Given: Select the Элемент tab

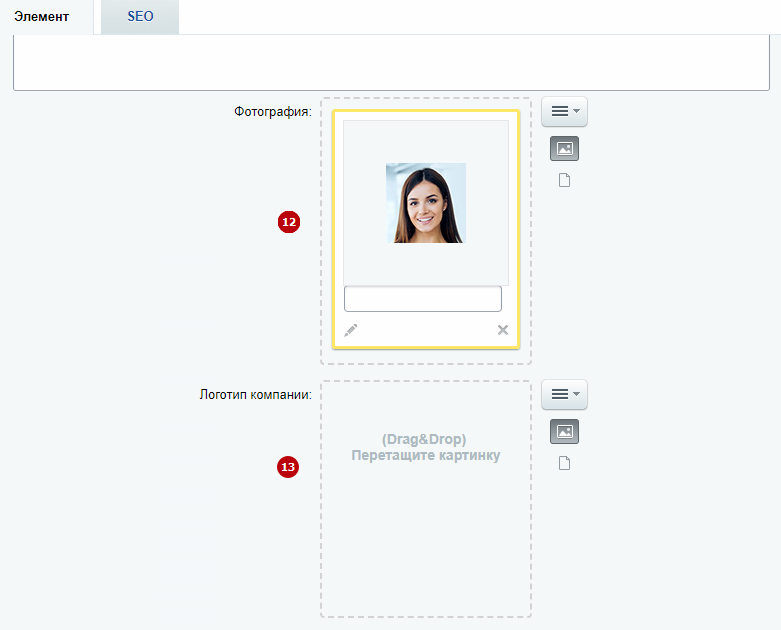Looking at the screenshot, I should point(42,17).
